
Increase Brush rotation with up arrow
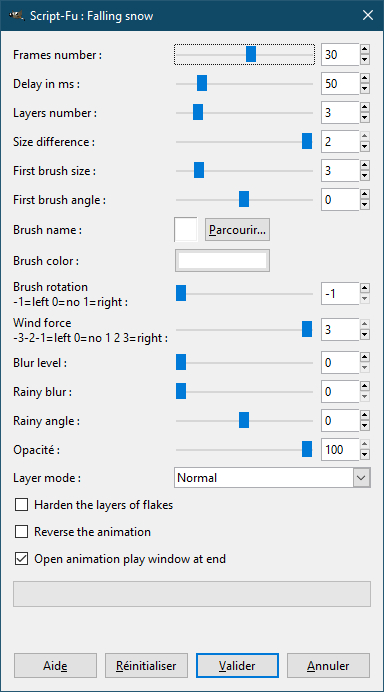(x=365, y=289)
